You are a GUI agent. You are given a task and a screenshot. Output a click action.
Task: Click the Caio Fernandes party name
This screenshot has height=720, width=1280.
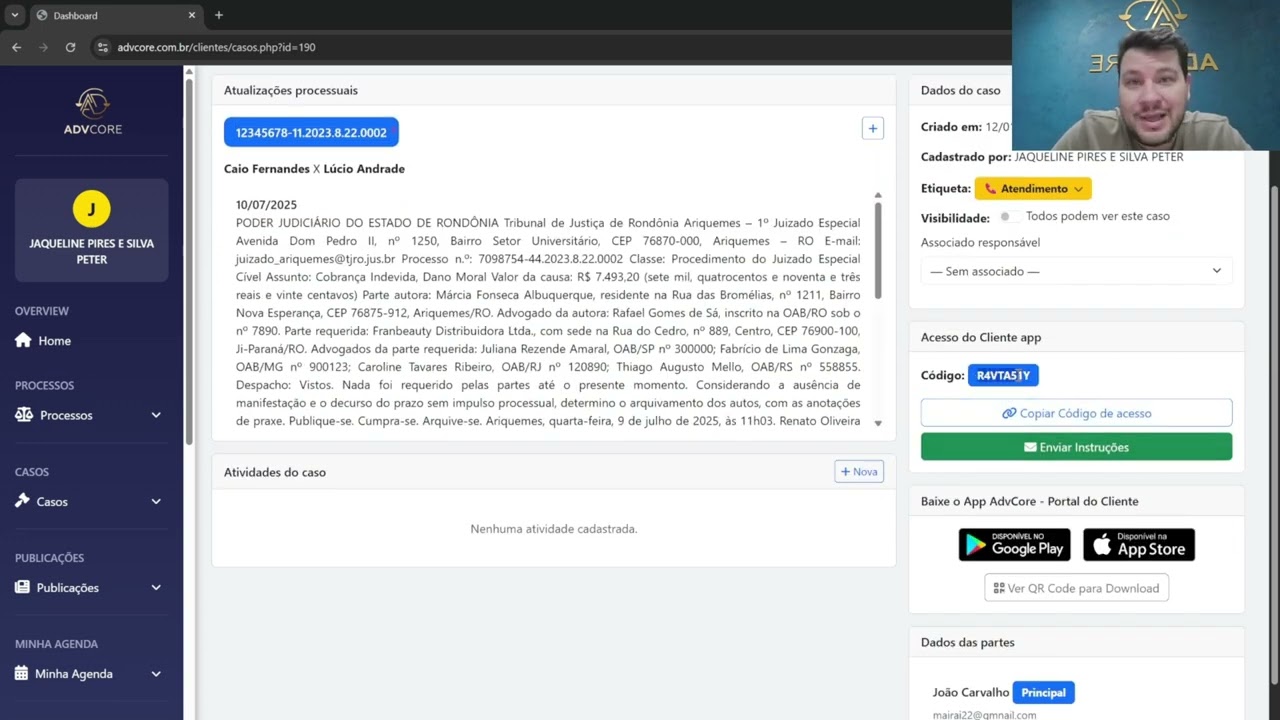click(x=267, y=169)
